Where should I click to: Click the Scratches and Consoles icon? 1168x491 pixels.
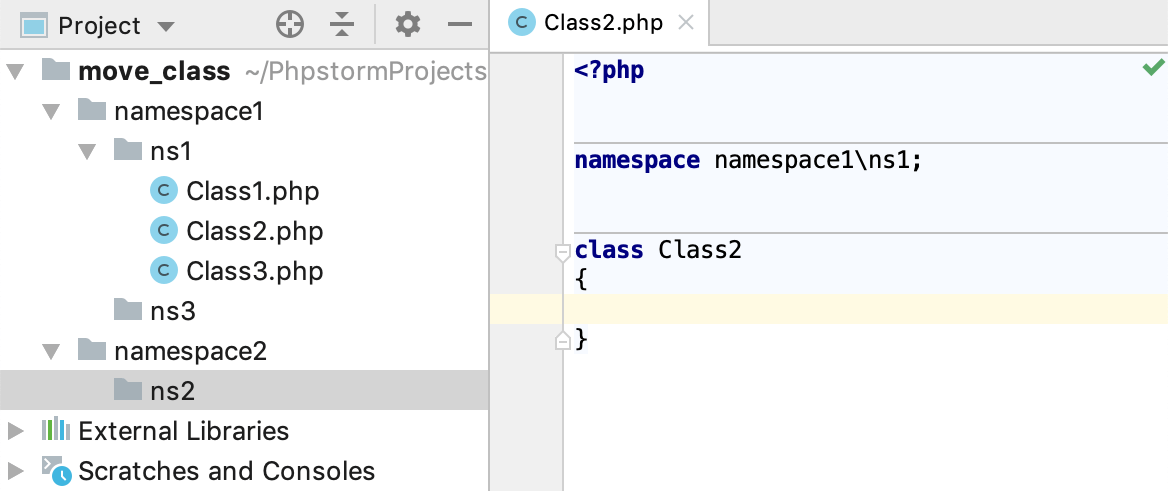(55, 470)
